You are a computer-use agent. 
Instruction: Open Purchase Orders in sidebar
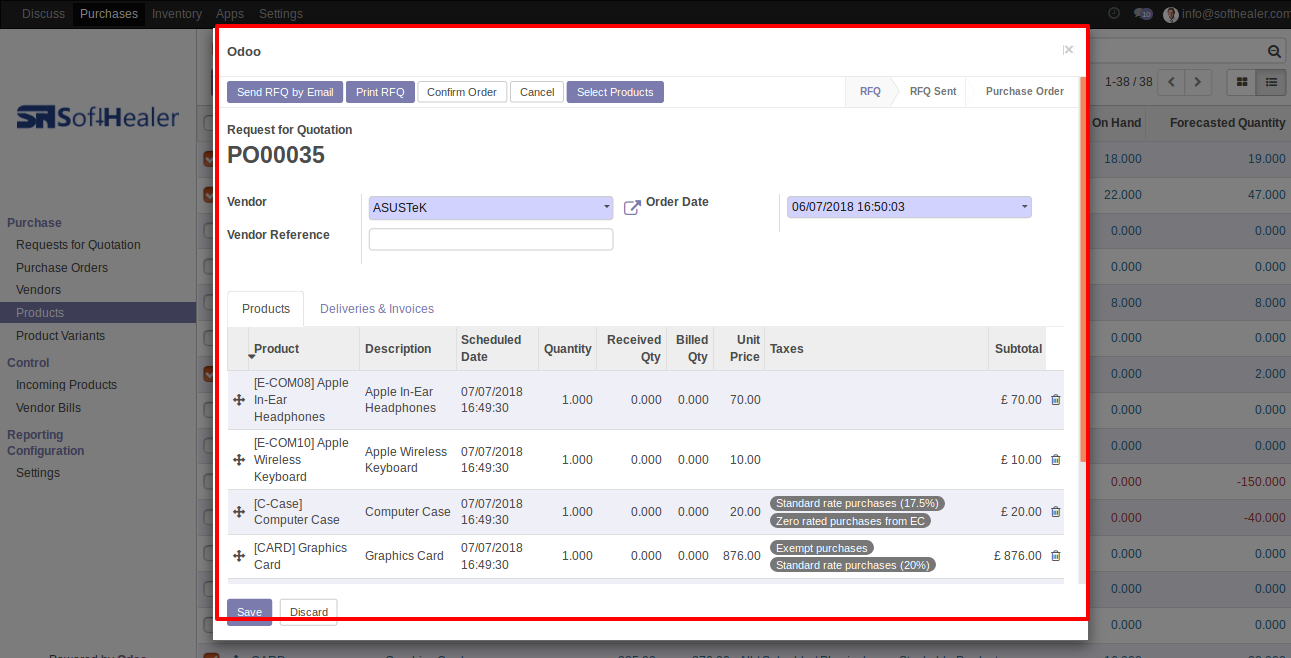click(62, 268)
